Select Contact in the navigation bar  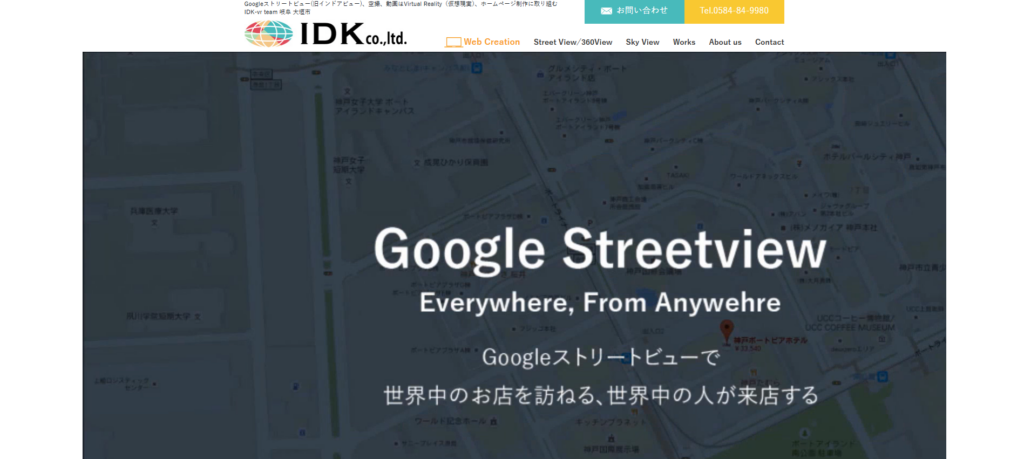(x=769, y=42)
